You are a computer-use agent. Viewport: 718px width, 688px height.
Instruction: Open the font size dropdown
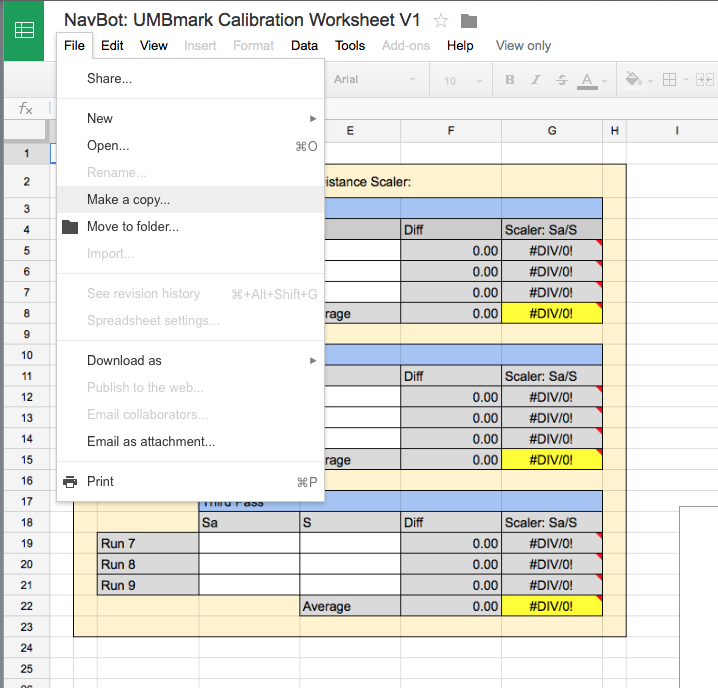458,80
